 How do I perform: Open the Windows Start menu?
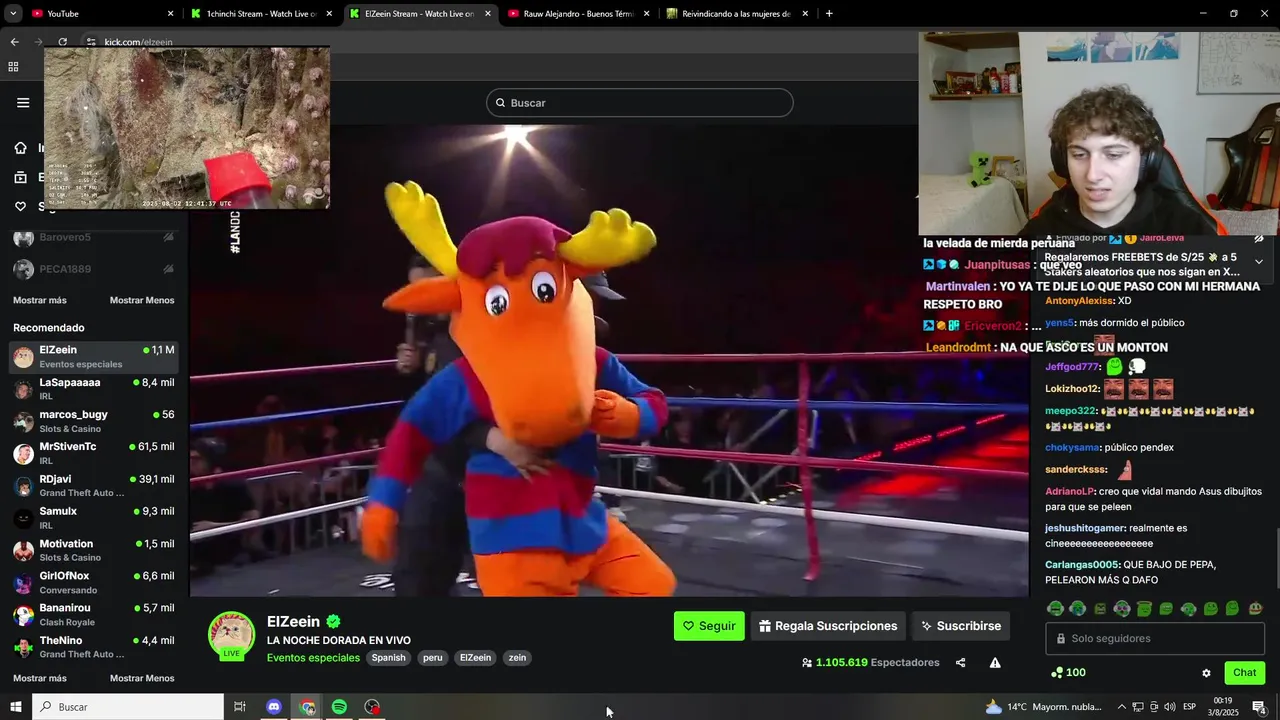15,707
